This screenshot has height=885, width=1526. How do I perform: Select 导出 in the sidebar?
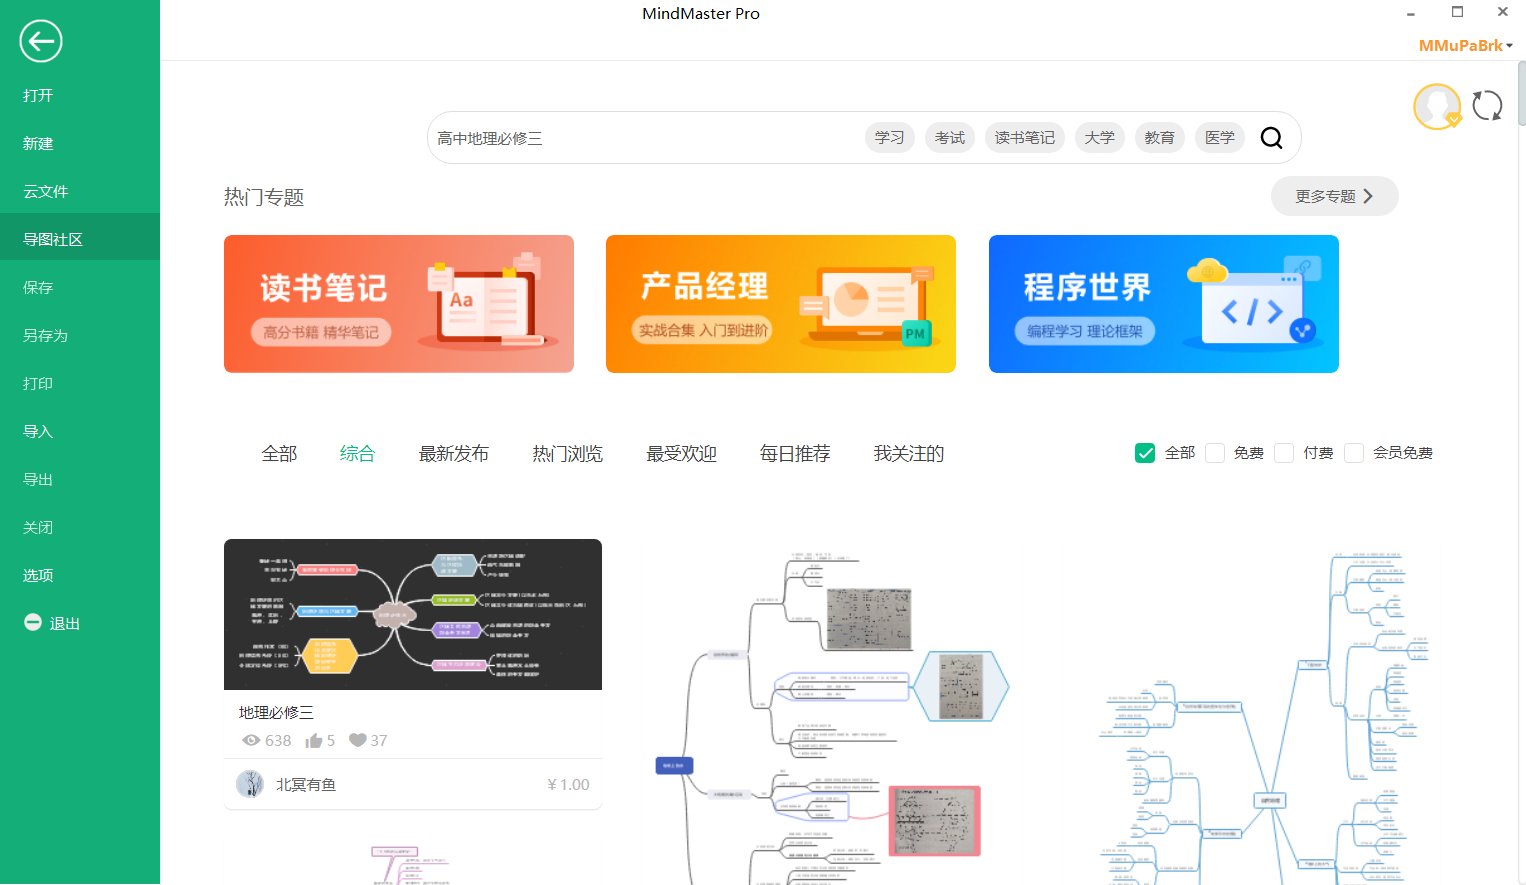pyautogui.click(x=80, y=479)
